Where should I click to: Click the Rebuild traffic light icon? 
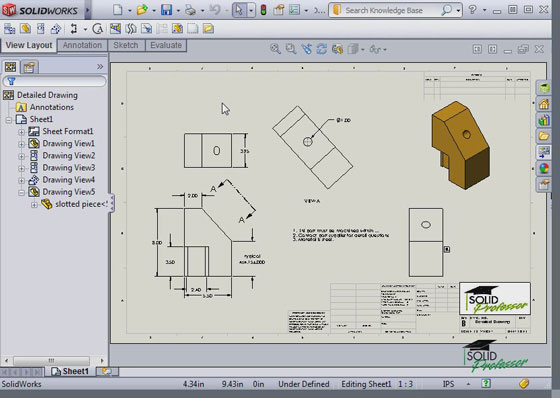[x=264, y=10]
